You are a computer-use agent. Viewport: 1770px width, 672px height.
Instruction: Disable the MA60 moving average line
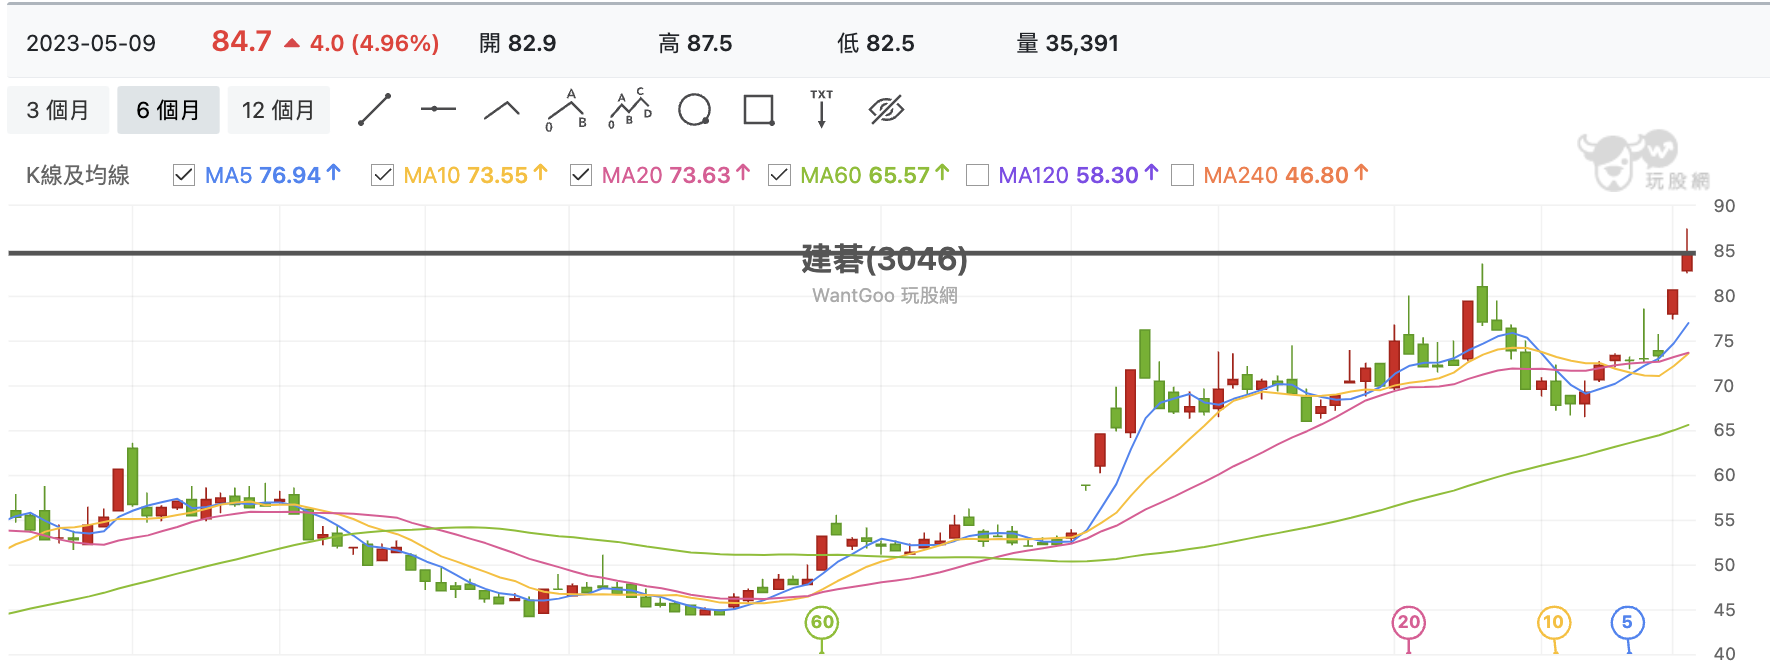(x=779, y=175)
